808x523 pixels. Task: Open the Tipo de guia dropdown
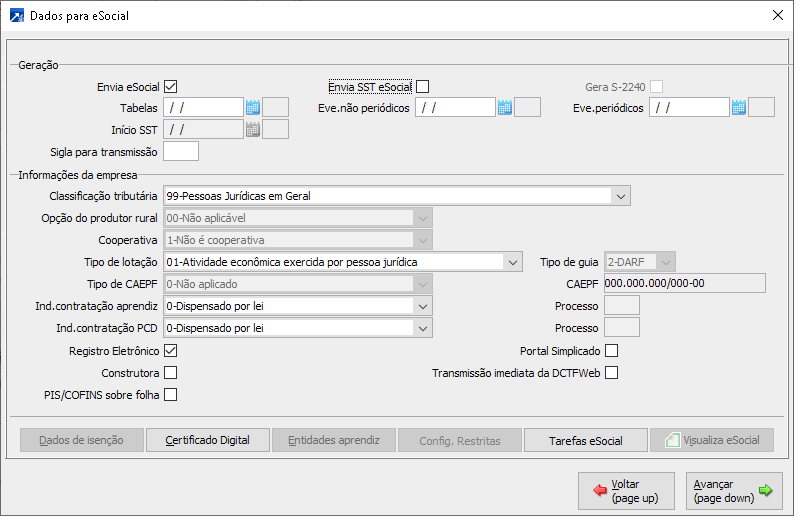click(x=666, y=262)
